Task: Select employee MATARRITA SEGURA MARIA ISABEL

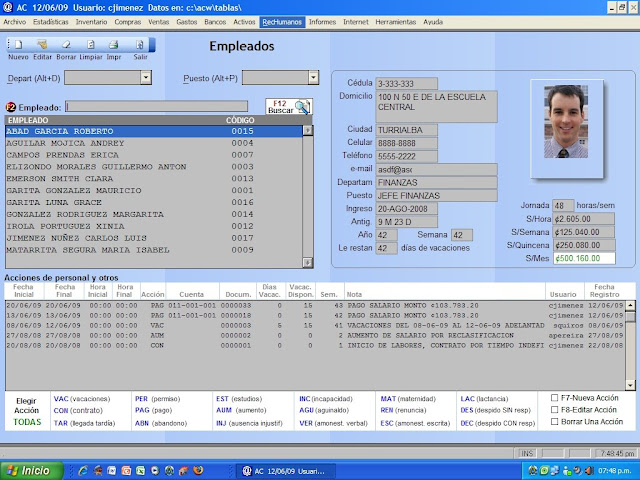Action: [x=154, y=249]
